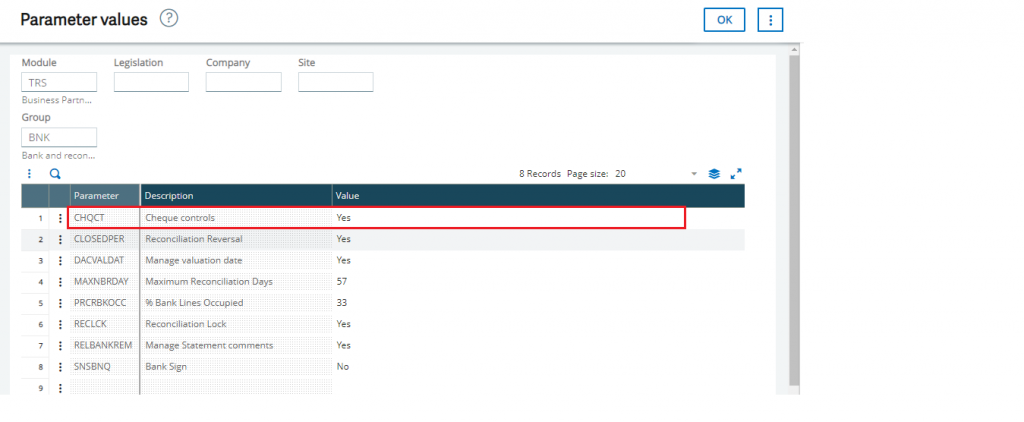Click the grid search magnifier icon

(55, 173)
